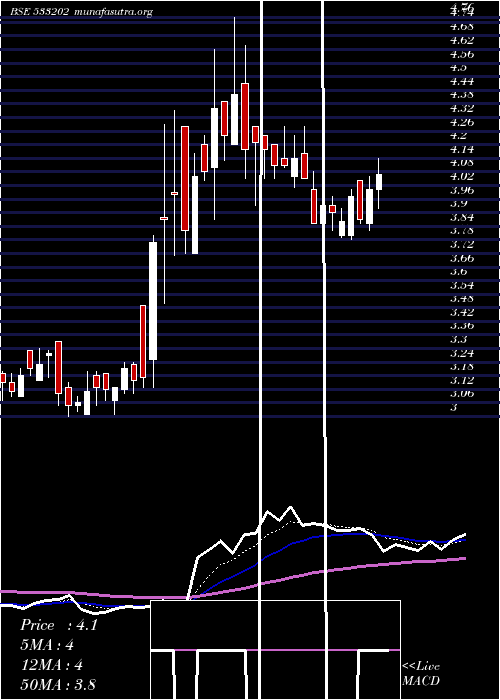Click the 4.68 price axis label
Viewport: 500px width, 700px height.
point(462,26)
